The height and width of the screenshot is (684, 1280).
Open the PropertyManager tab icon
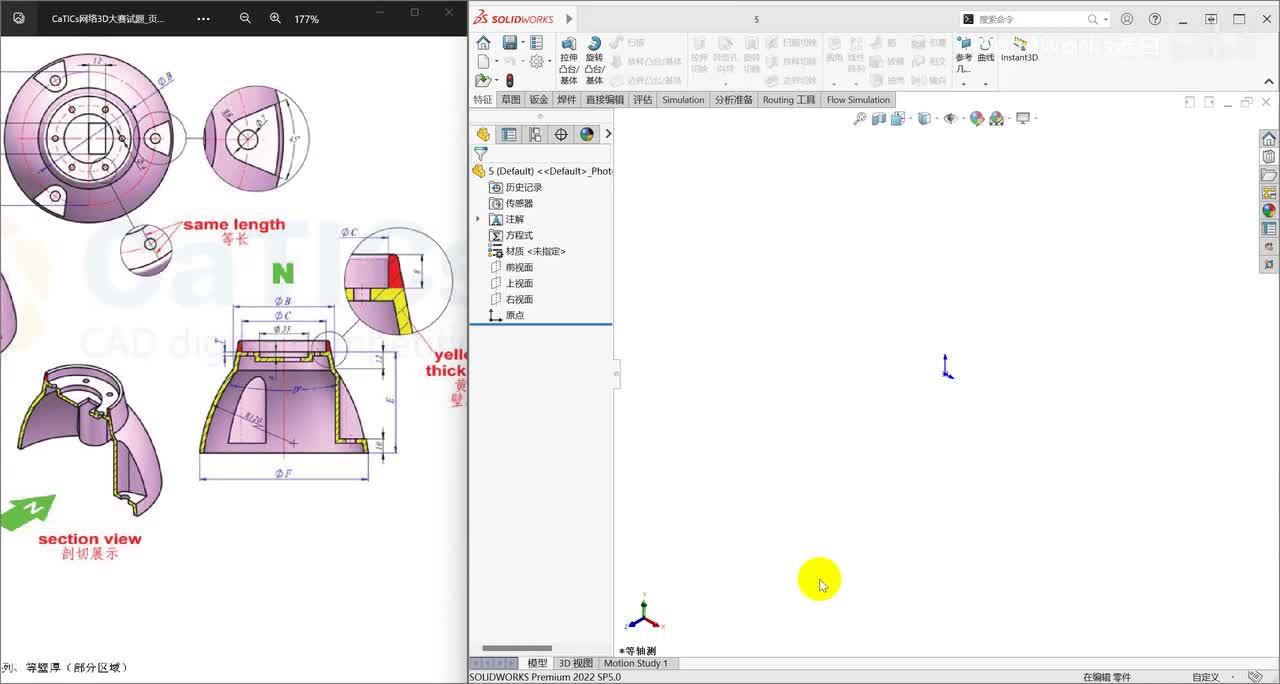(x=509, y=134)
